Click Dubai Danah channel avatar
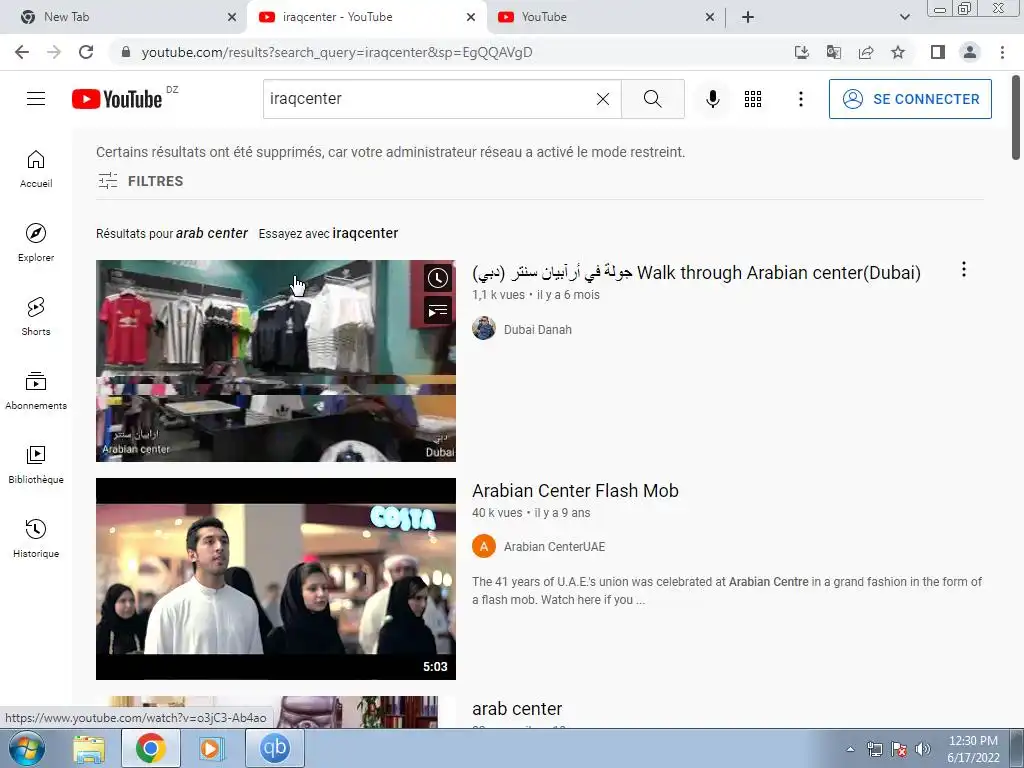This screenshot has height=768, width=1024. pos(484,328)
